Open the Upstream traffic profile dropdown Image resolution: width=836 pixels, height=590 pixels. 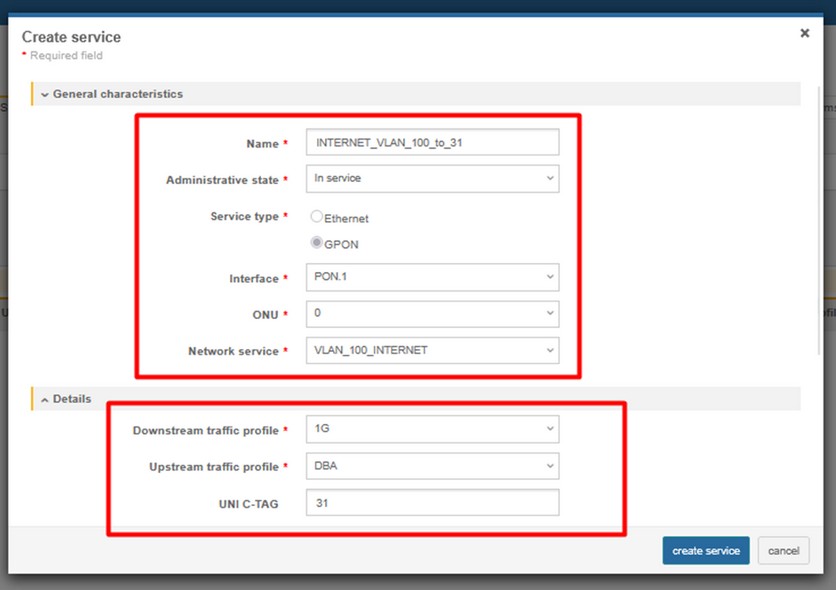(431, 466)
